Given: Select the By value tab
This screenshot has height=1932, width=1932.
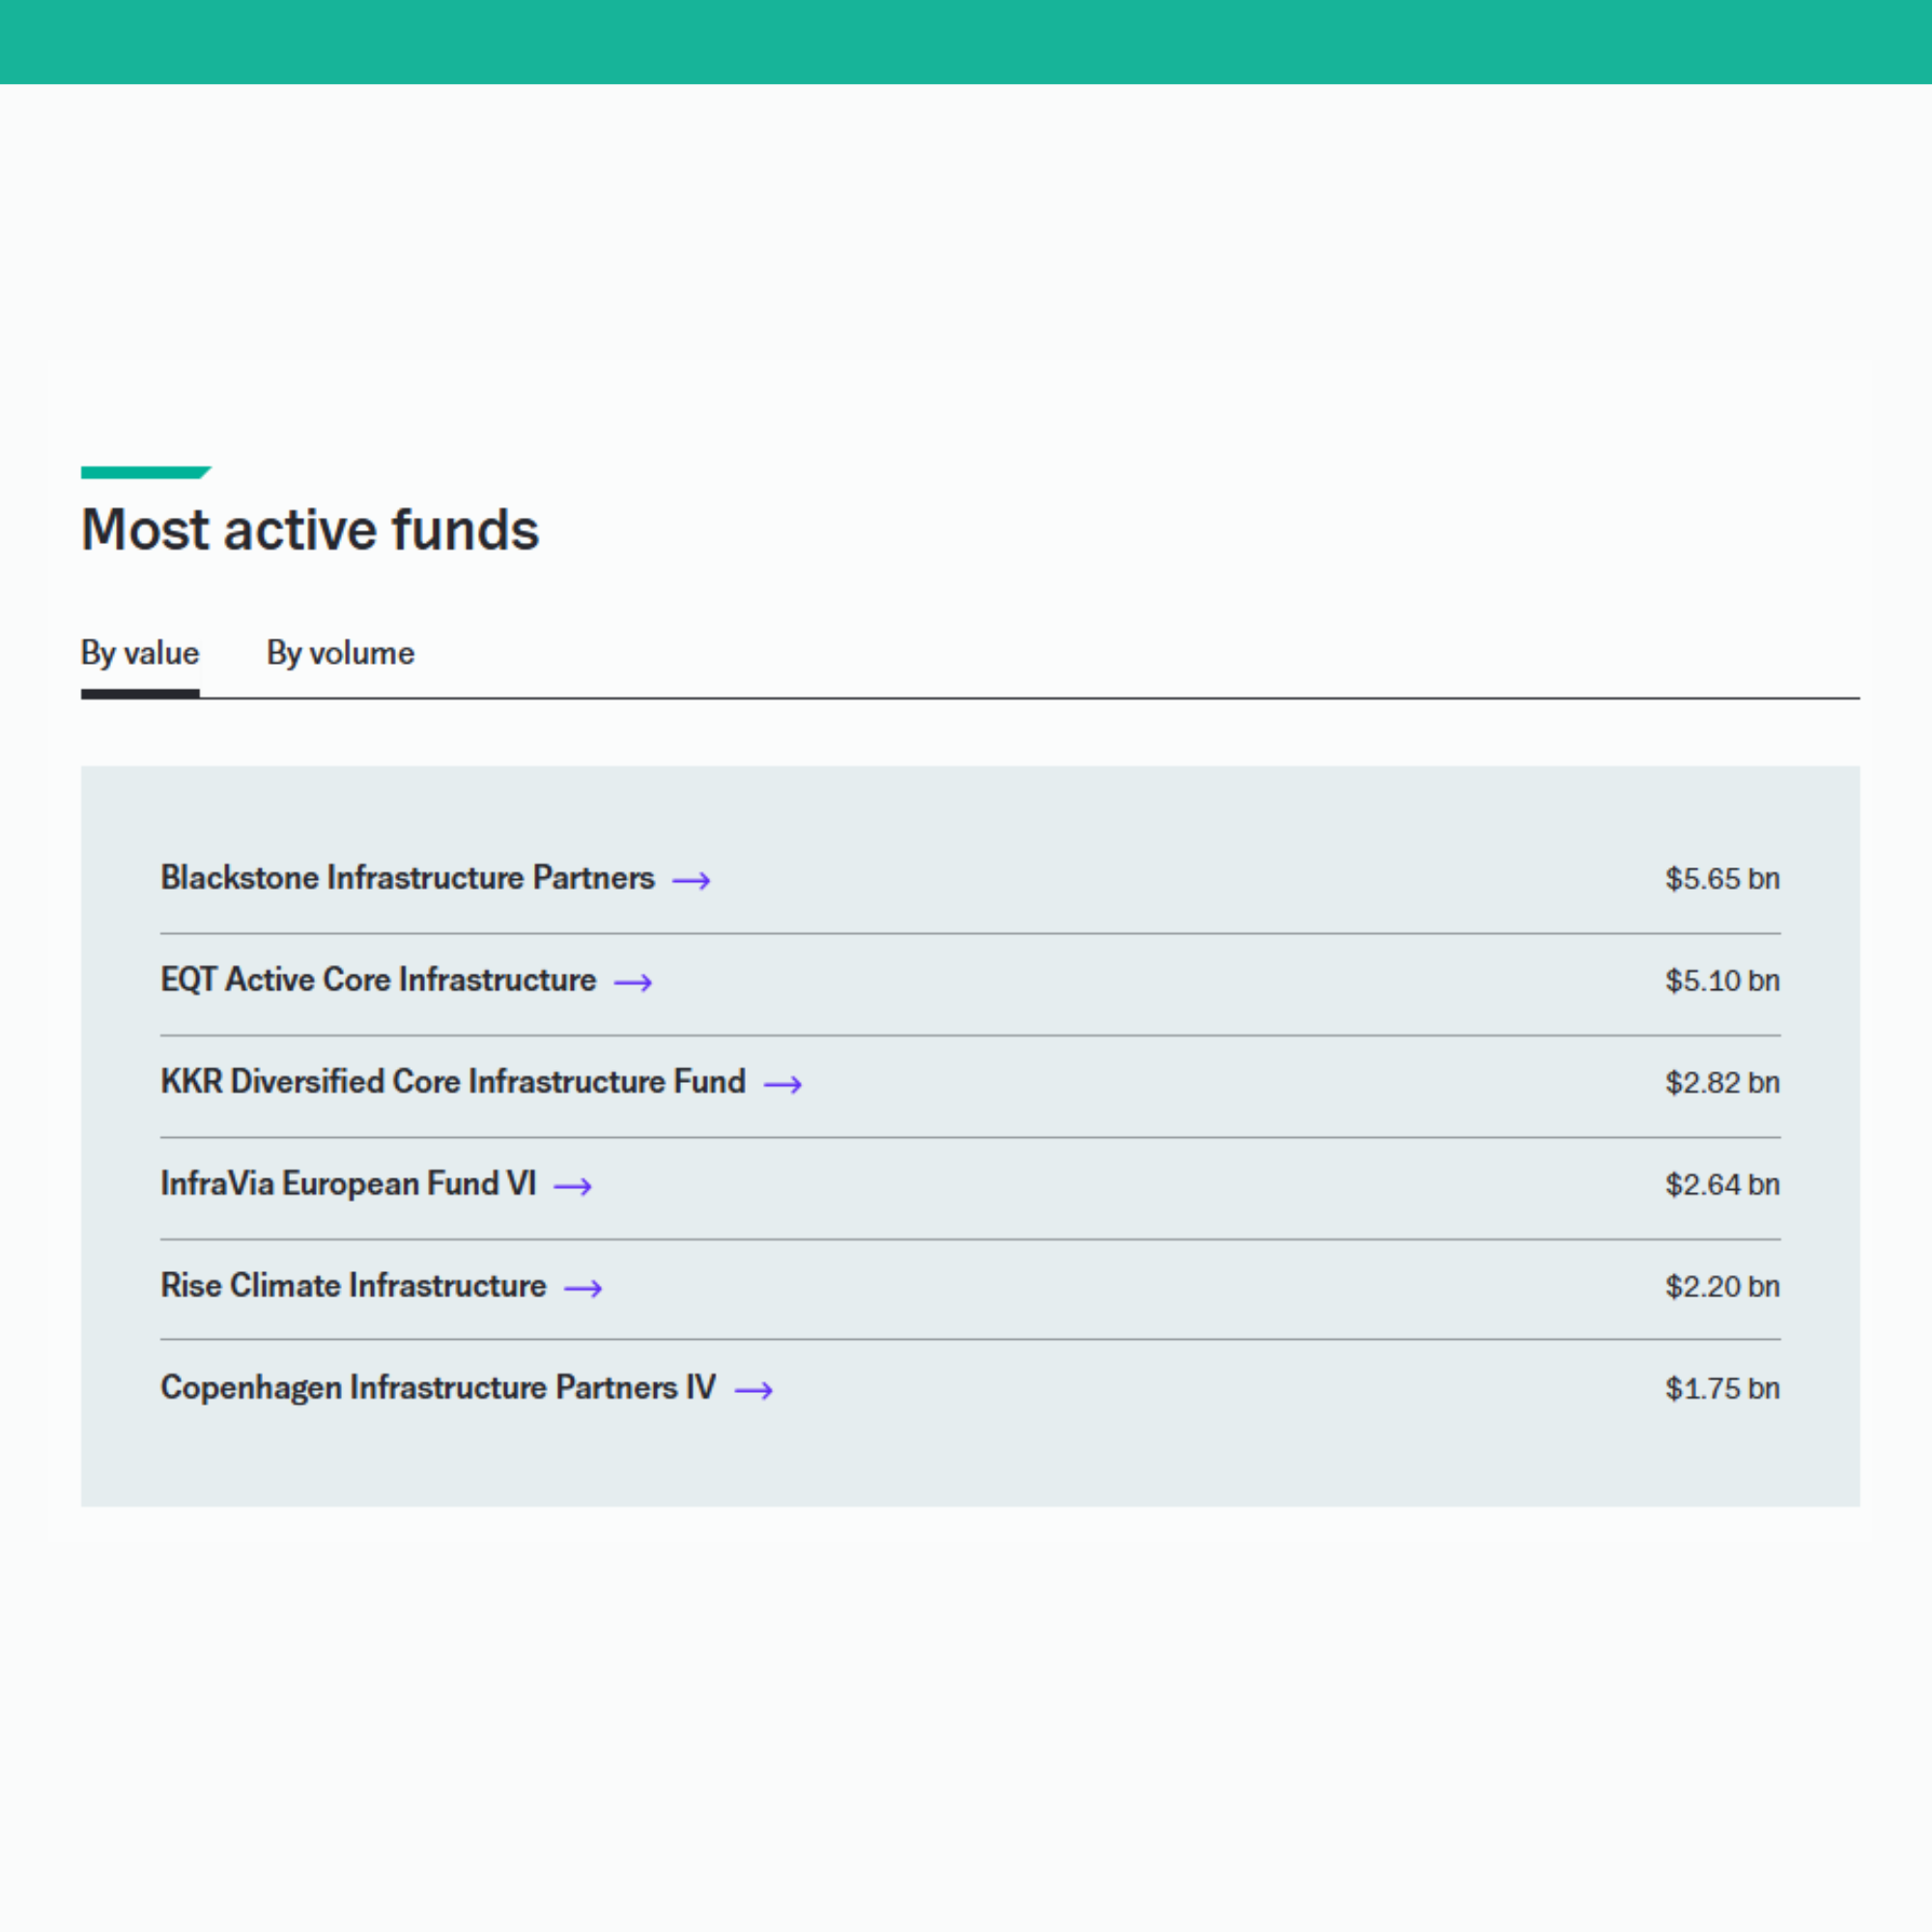Looking at the screenshot, I should click(x=140, y=653).
